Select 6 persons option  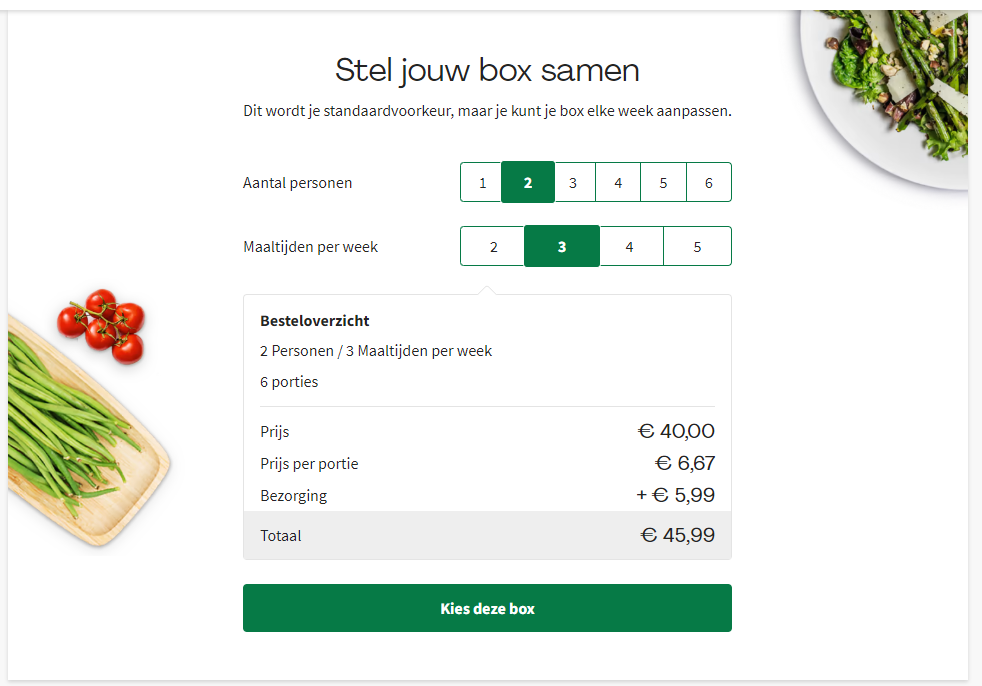709,183
